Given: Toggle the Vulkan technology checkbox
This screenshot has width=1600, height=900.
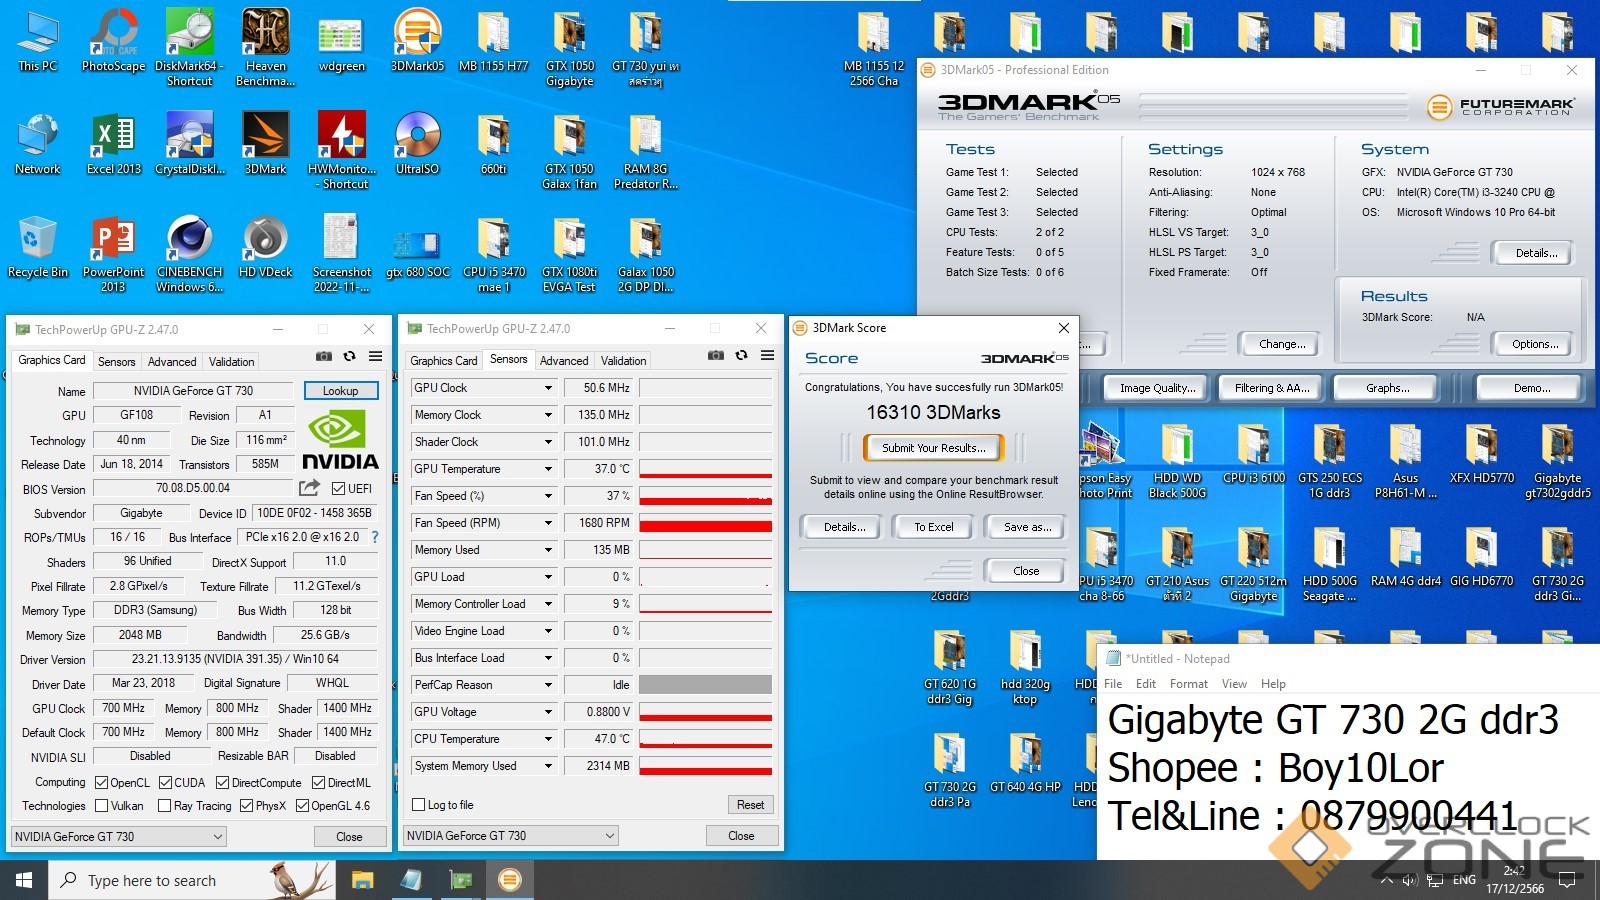Looking at the screenshot, I should (x=102, y=806).
